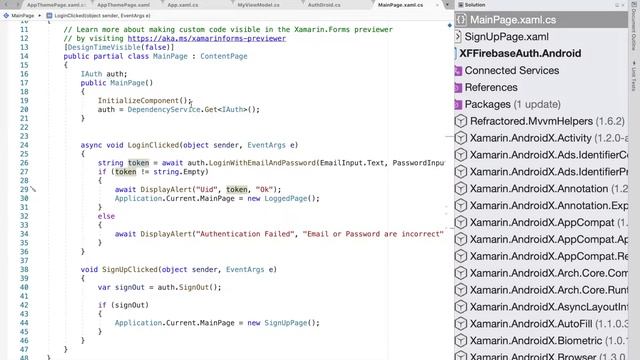The height and width of the screenshot is (360, 640).
Task: Click the editor's vertical scrollbar overview strip
Action: pos(449,192)
